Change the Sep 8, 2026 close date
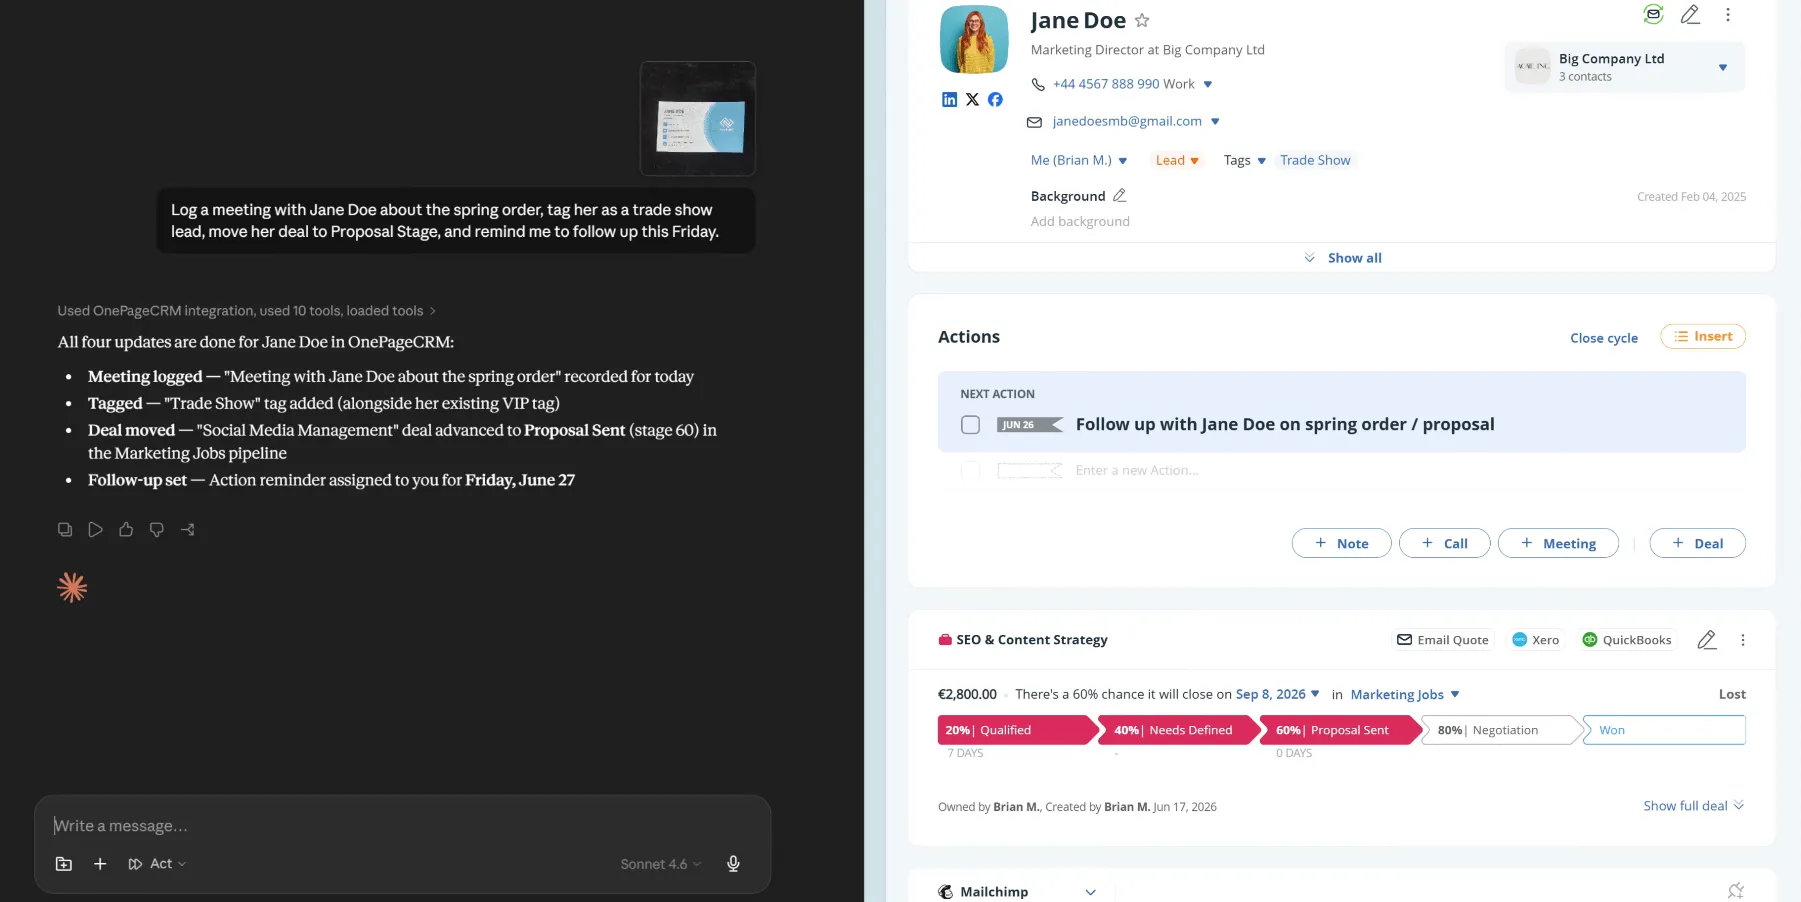Image resolution: width=1801 pixels, height=902 pixels. coord(1278,694)
